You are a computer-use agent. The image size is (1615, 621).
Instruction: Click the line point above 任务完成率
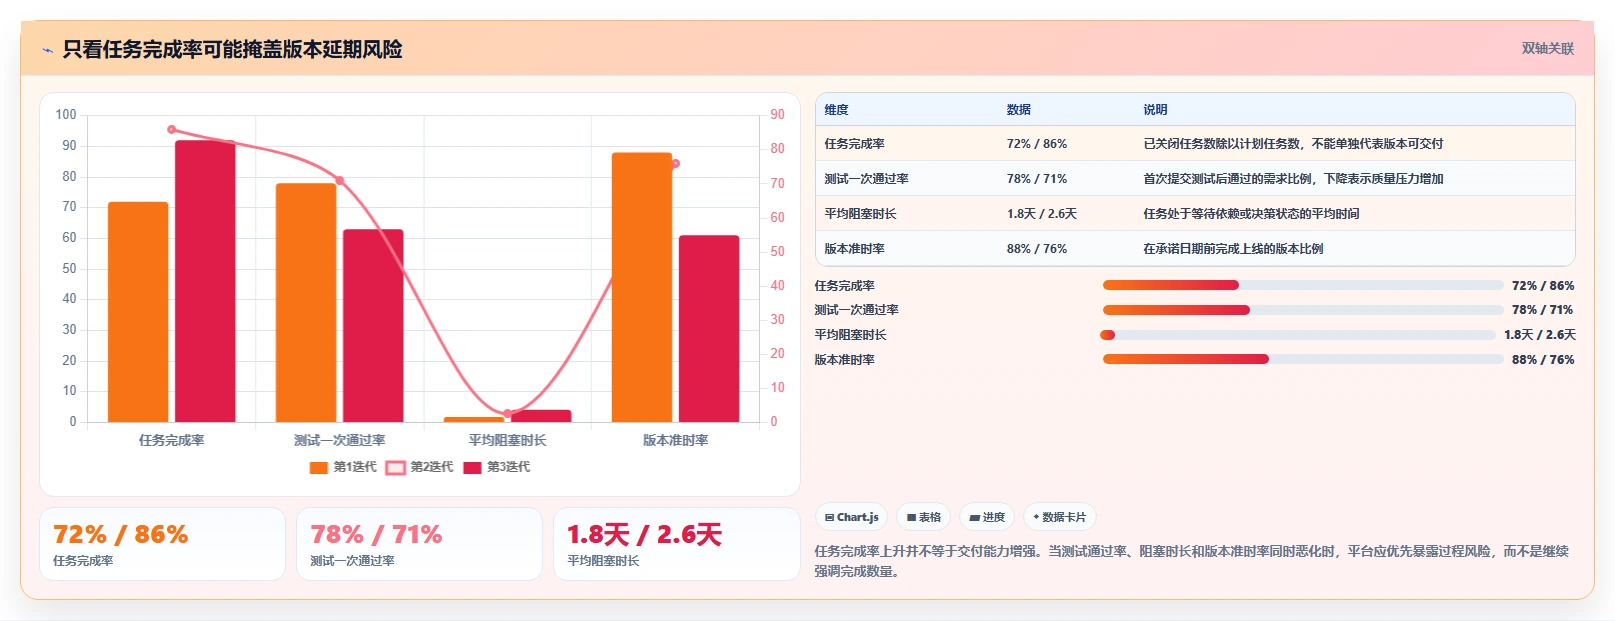(172, 129)
